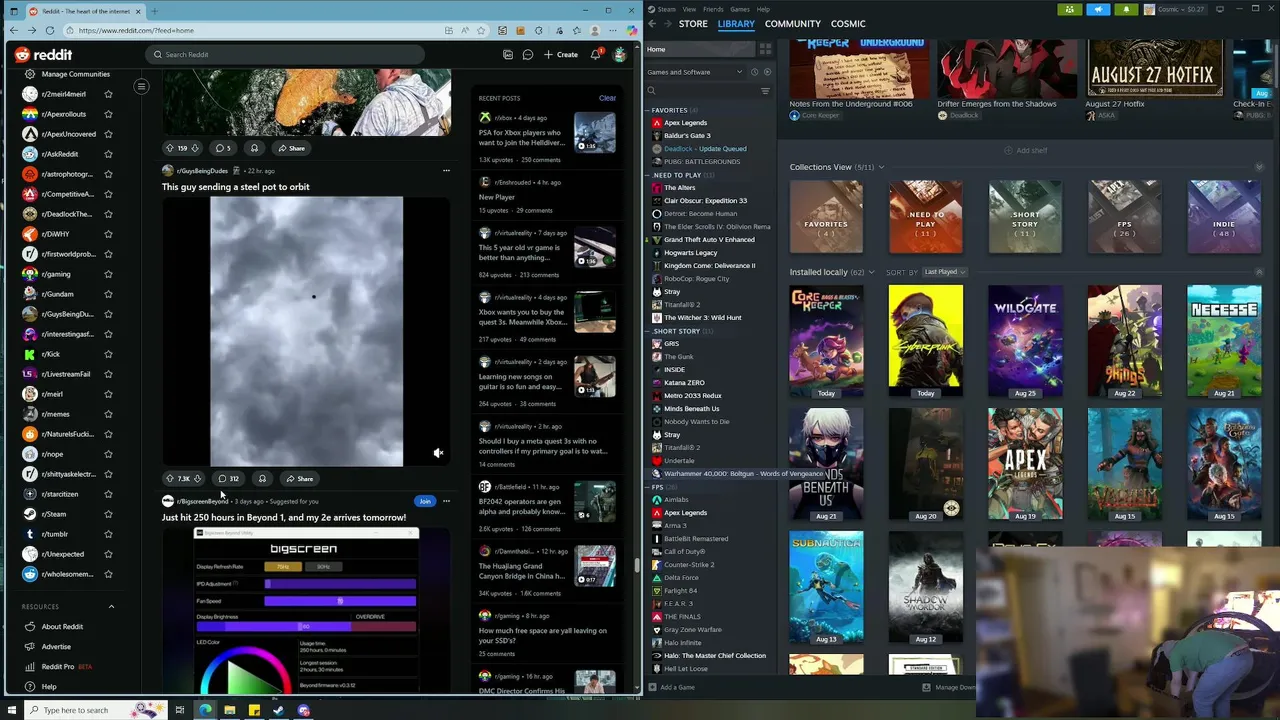Click the Reddit advertise icon in header
The image size is (1280, 720).
coord(508,55)
